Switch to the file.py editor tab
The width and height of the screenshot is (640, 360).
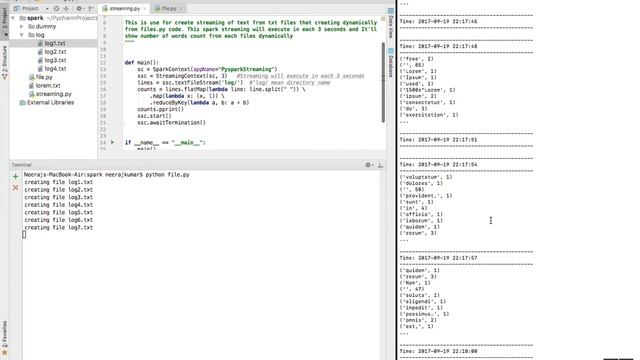coord(169,9)
